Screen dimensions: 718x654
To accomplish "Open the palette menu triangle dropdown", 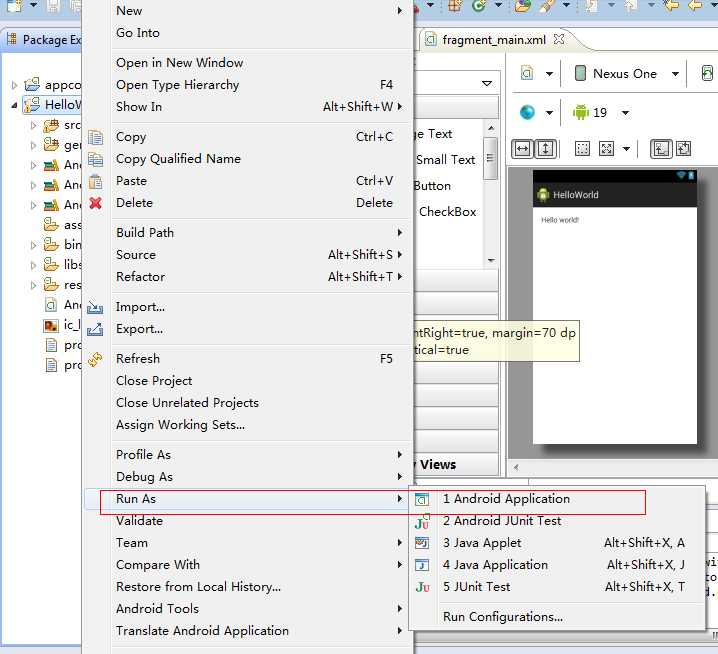I will point(487,83).
